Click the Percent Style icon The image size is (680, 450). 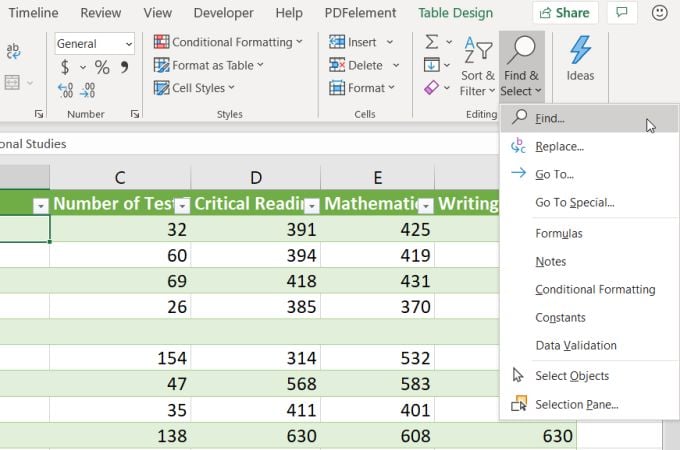102,67
